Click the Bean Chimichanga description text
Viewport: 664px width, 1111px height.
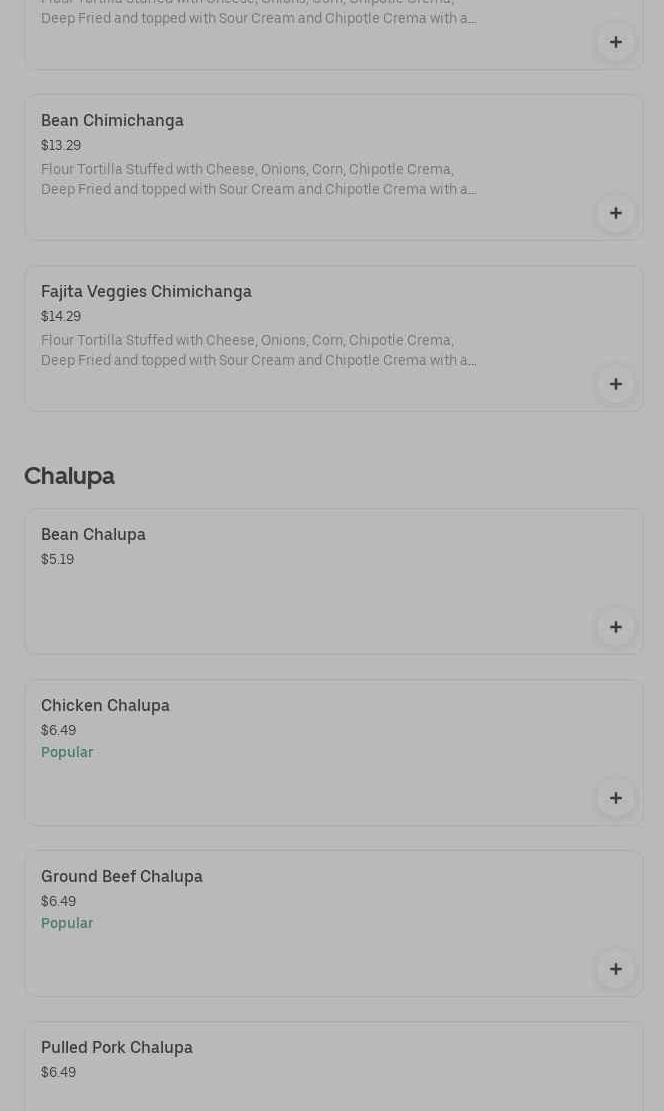[x=258, y=180]
